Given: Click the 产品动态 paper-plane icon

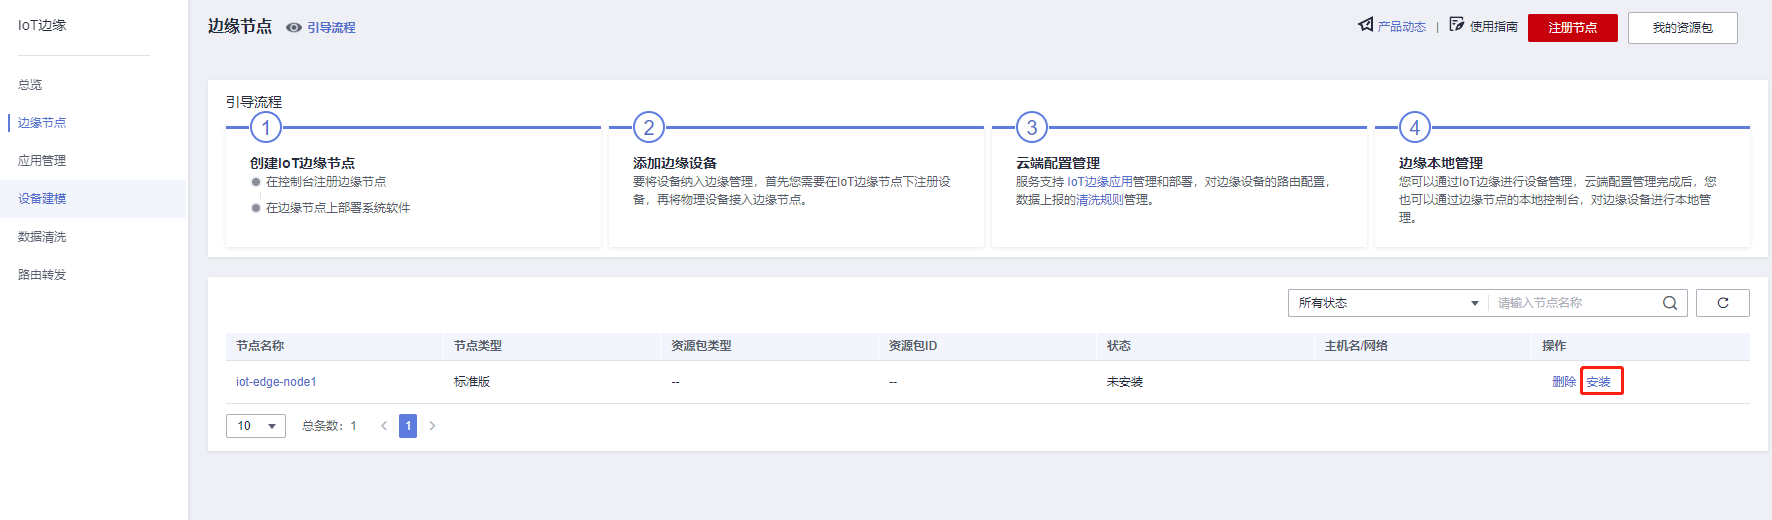Looking at the screenshot, I should point(1365,25).
